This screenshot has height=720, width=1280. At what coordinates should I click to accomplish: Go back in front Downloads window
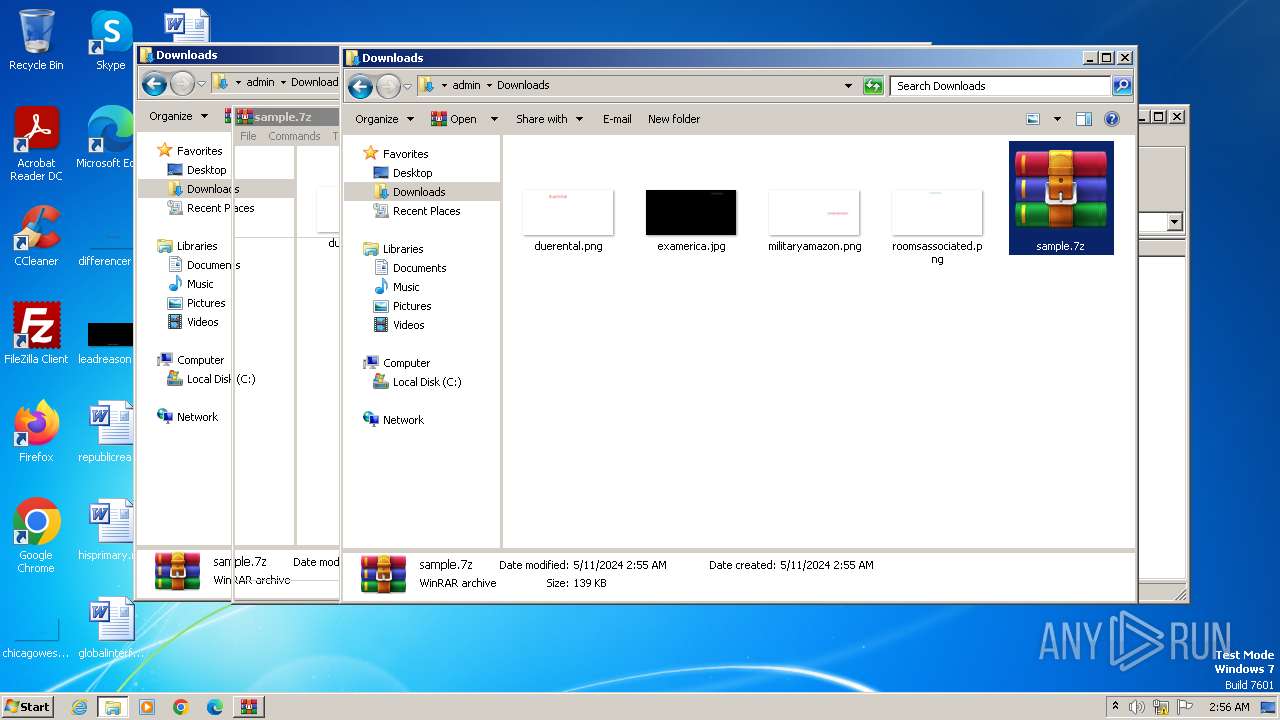(360, 86)
